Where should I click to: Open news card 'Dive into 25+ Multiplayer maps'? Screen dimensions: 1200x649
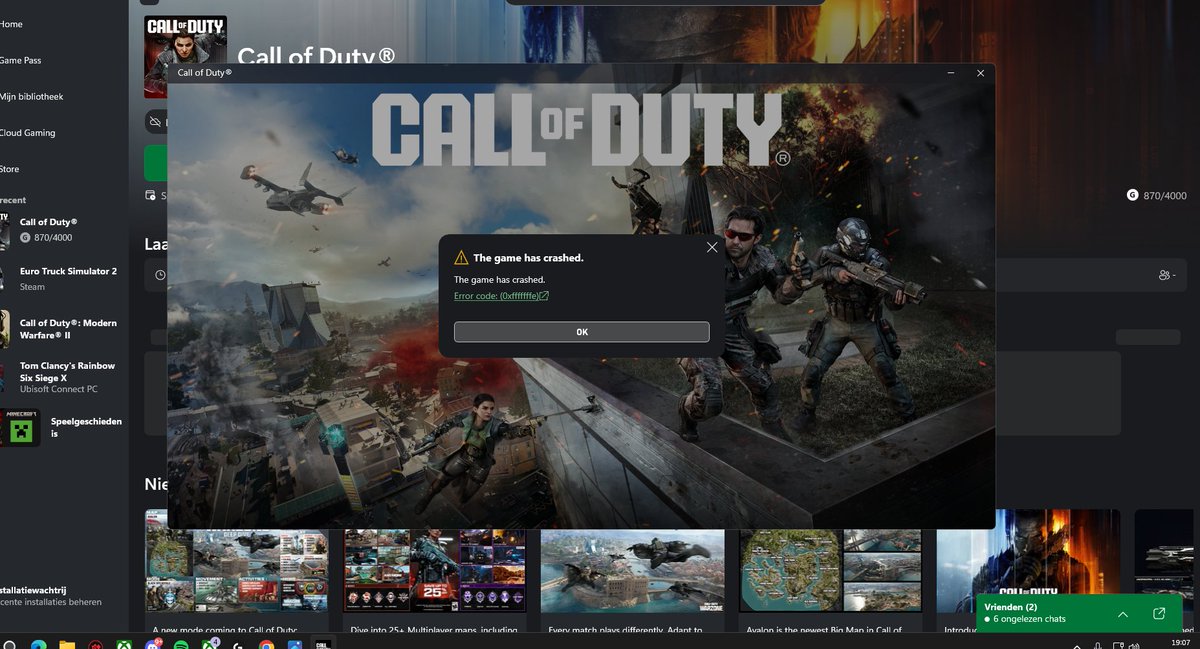click(434, 570)
